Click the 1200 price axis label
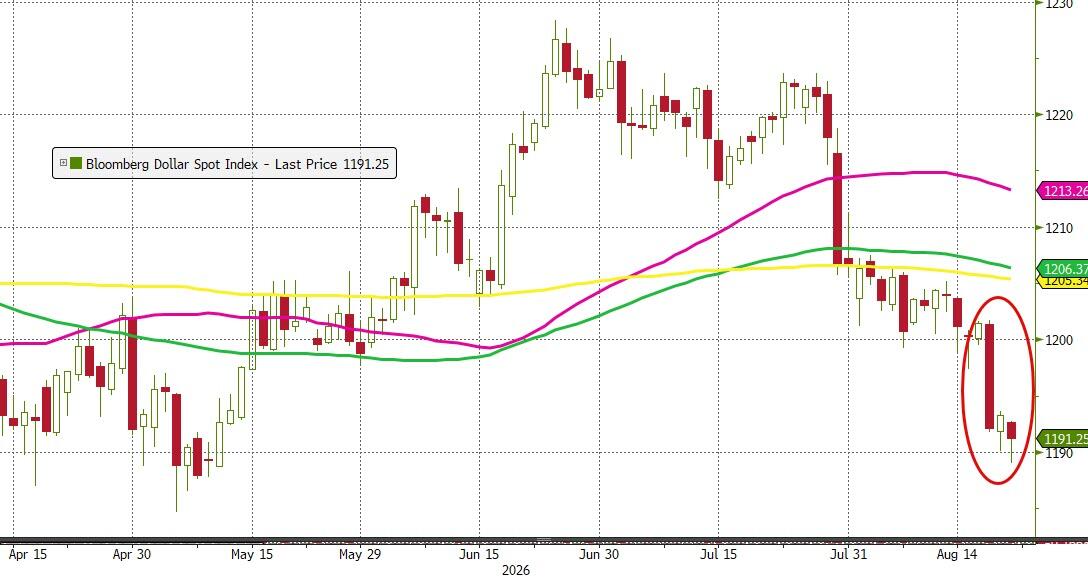 click(1059, 340)
